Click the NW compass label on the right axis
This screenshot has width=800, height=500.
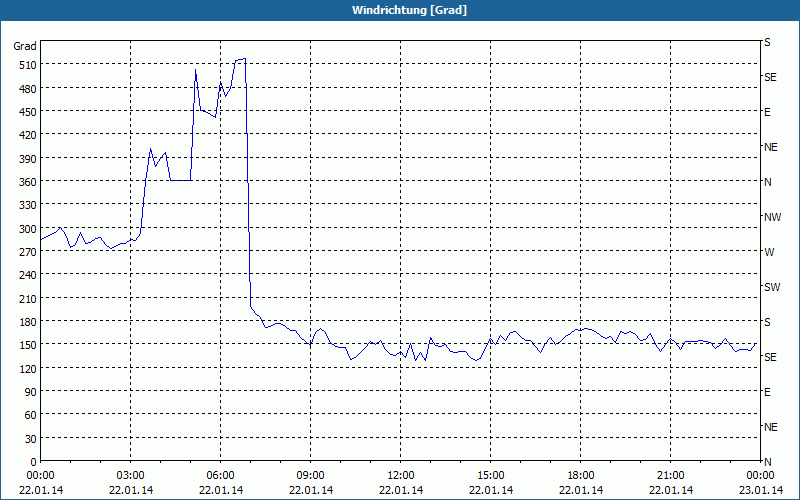coord(772,217)
